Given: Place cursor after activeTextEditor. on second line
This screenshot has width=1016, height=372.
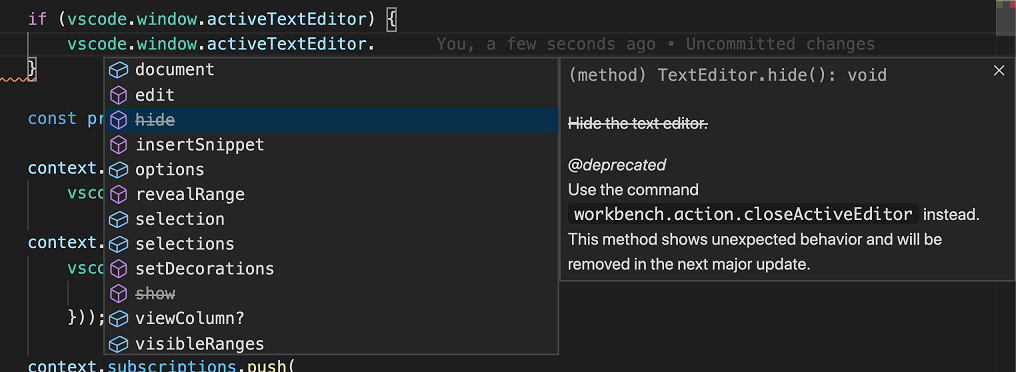Looking at the screenshot, I should (x=376, y=45).
